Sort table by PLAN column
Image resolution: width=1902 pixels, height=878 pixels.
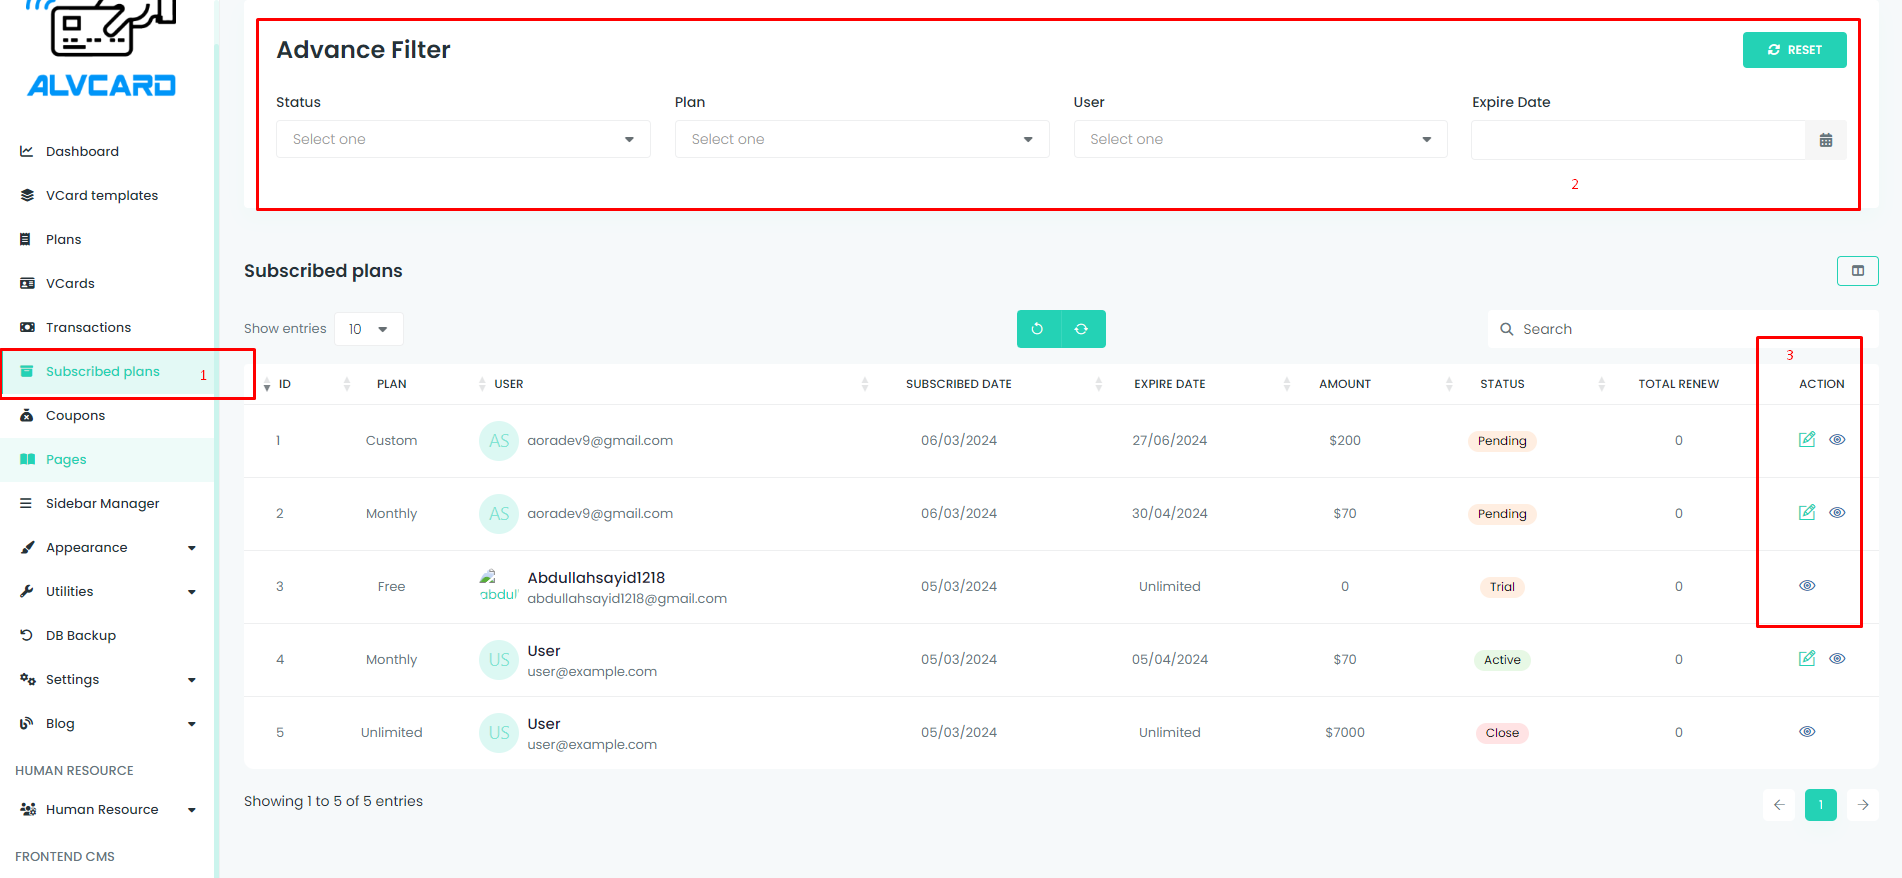pos(391,384)
